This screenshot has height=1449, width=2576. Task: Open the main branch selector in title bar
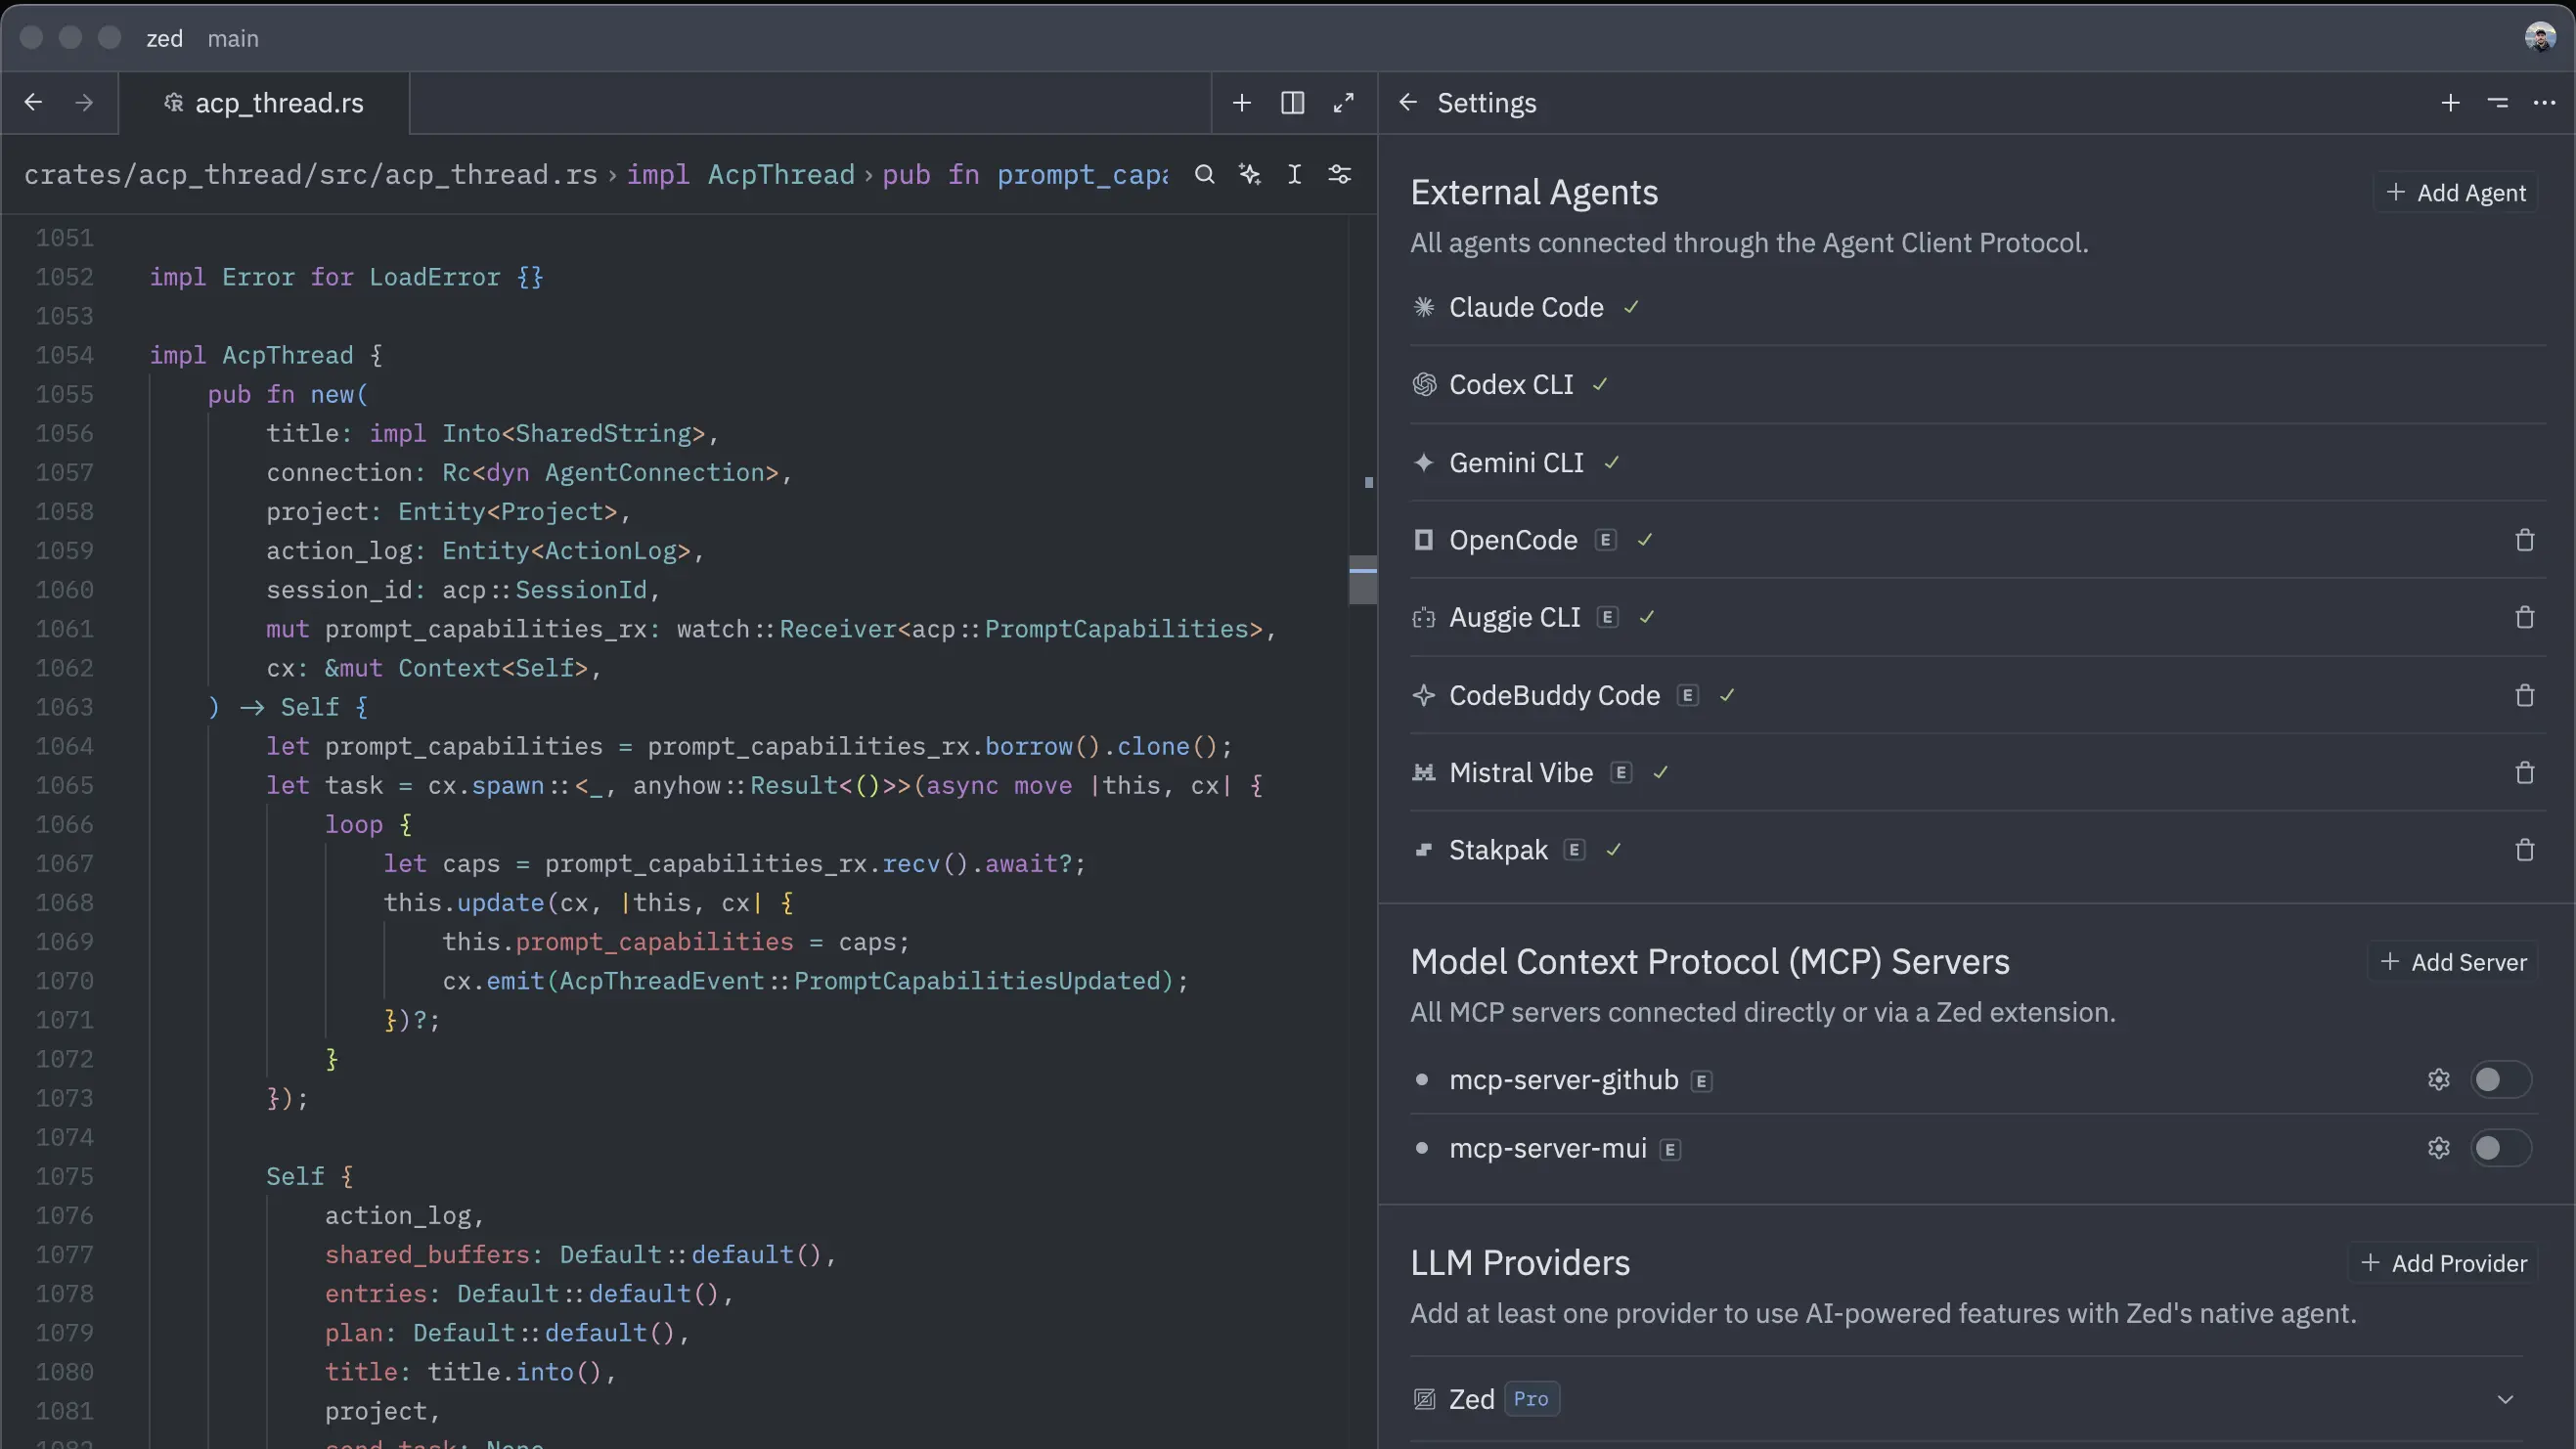pyautogui.click(x=233, y=39)
